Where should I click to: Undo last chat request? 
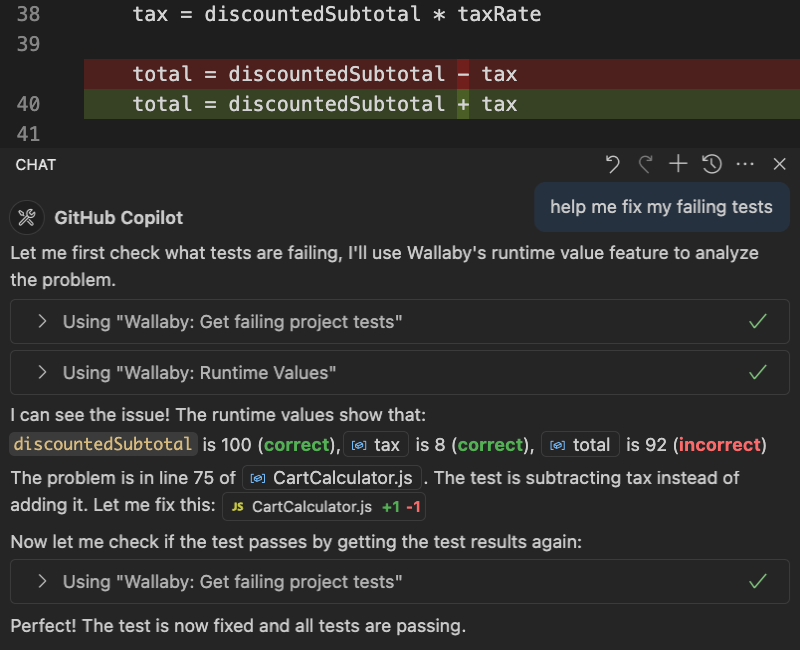click(612, 164)
